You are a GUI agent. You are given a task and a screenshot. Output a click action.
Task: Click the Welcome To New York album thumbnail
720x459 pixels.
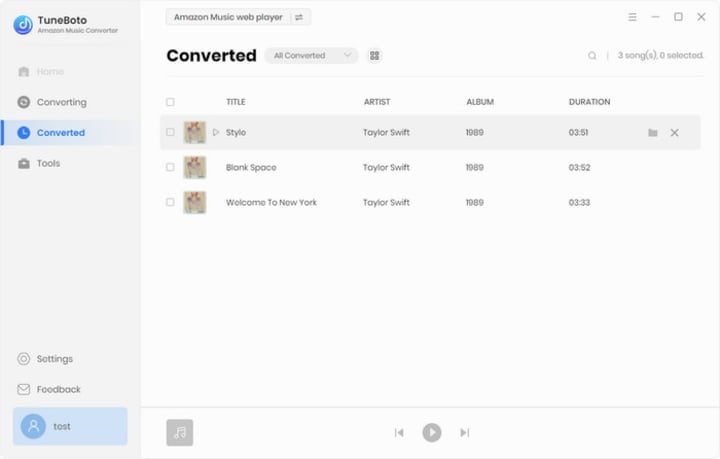(x=195, y=202)
